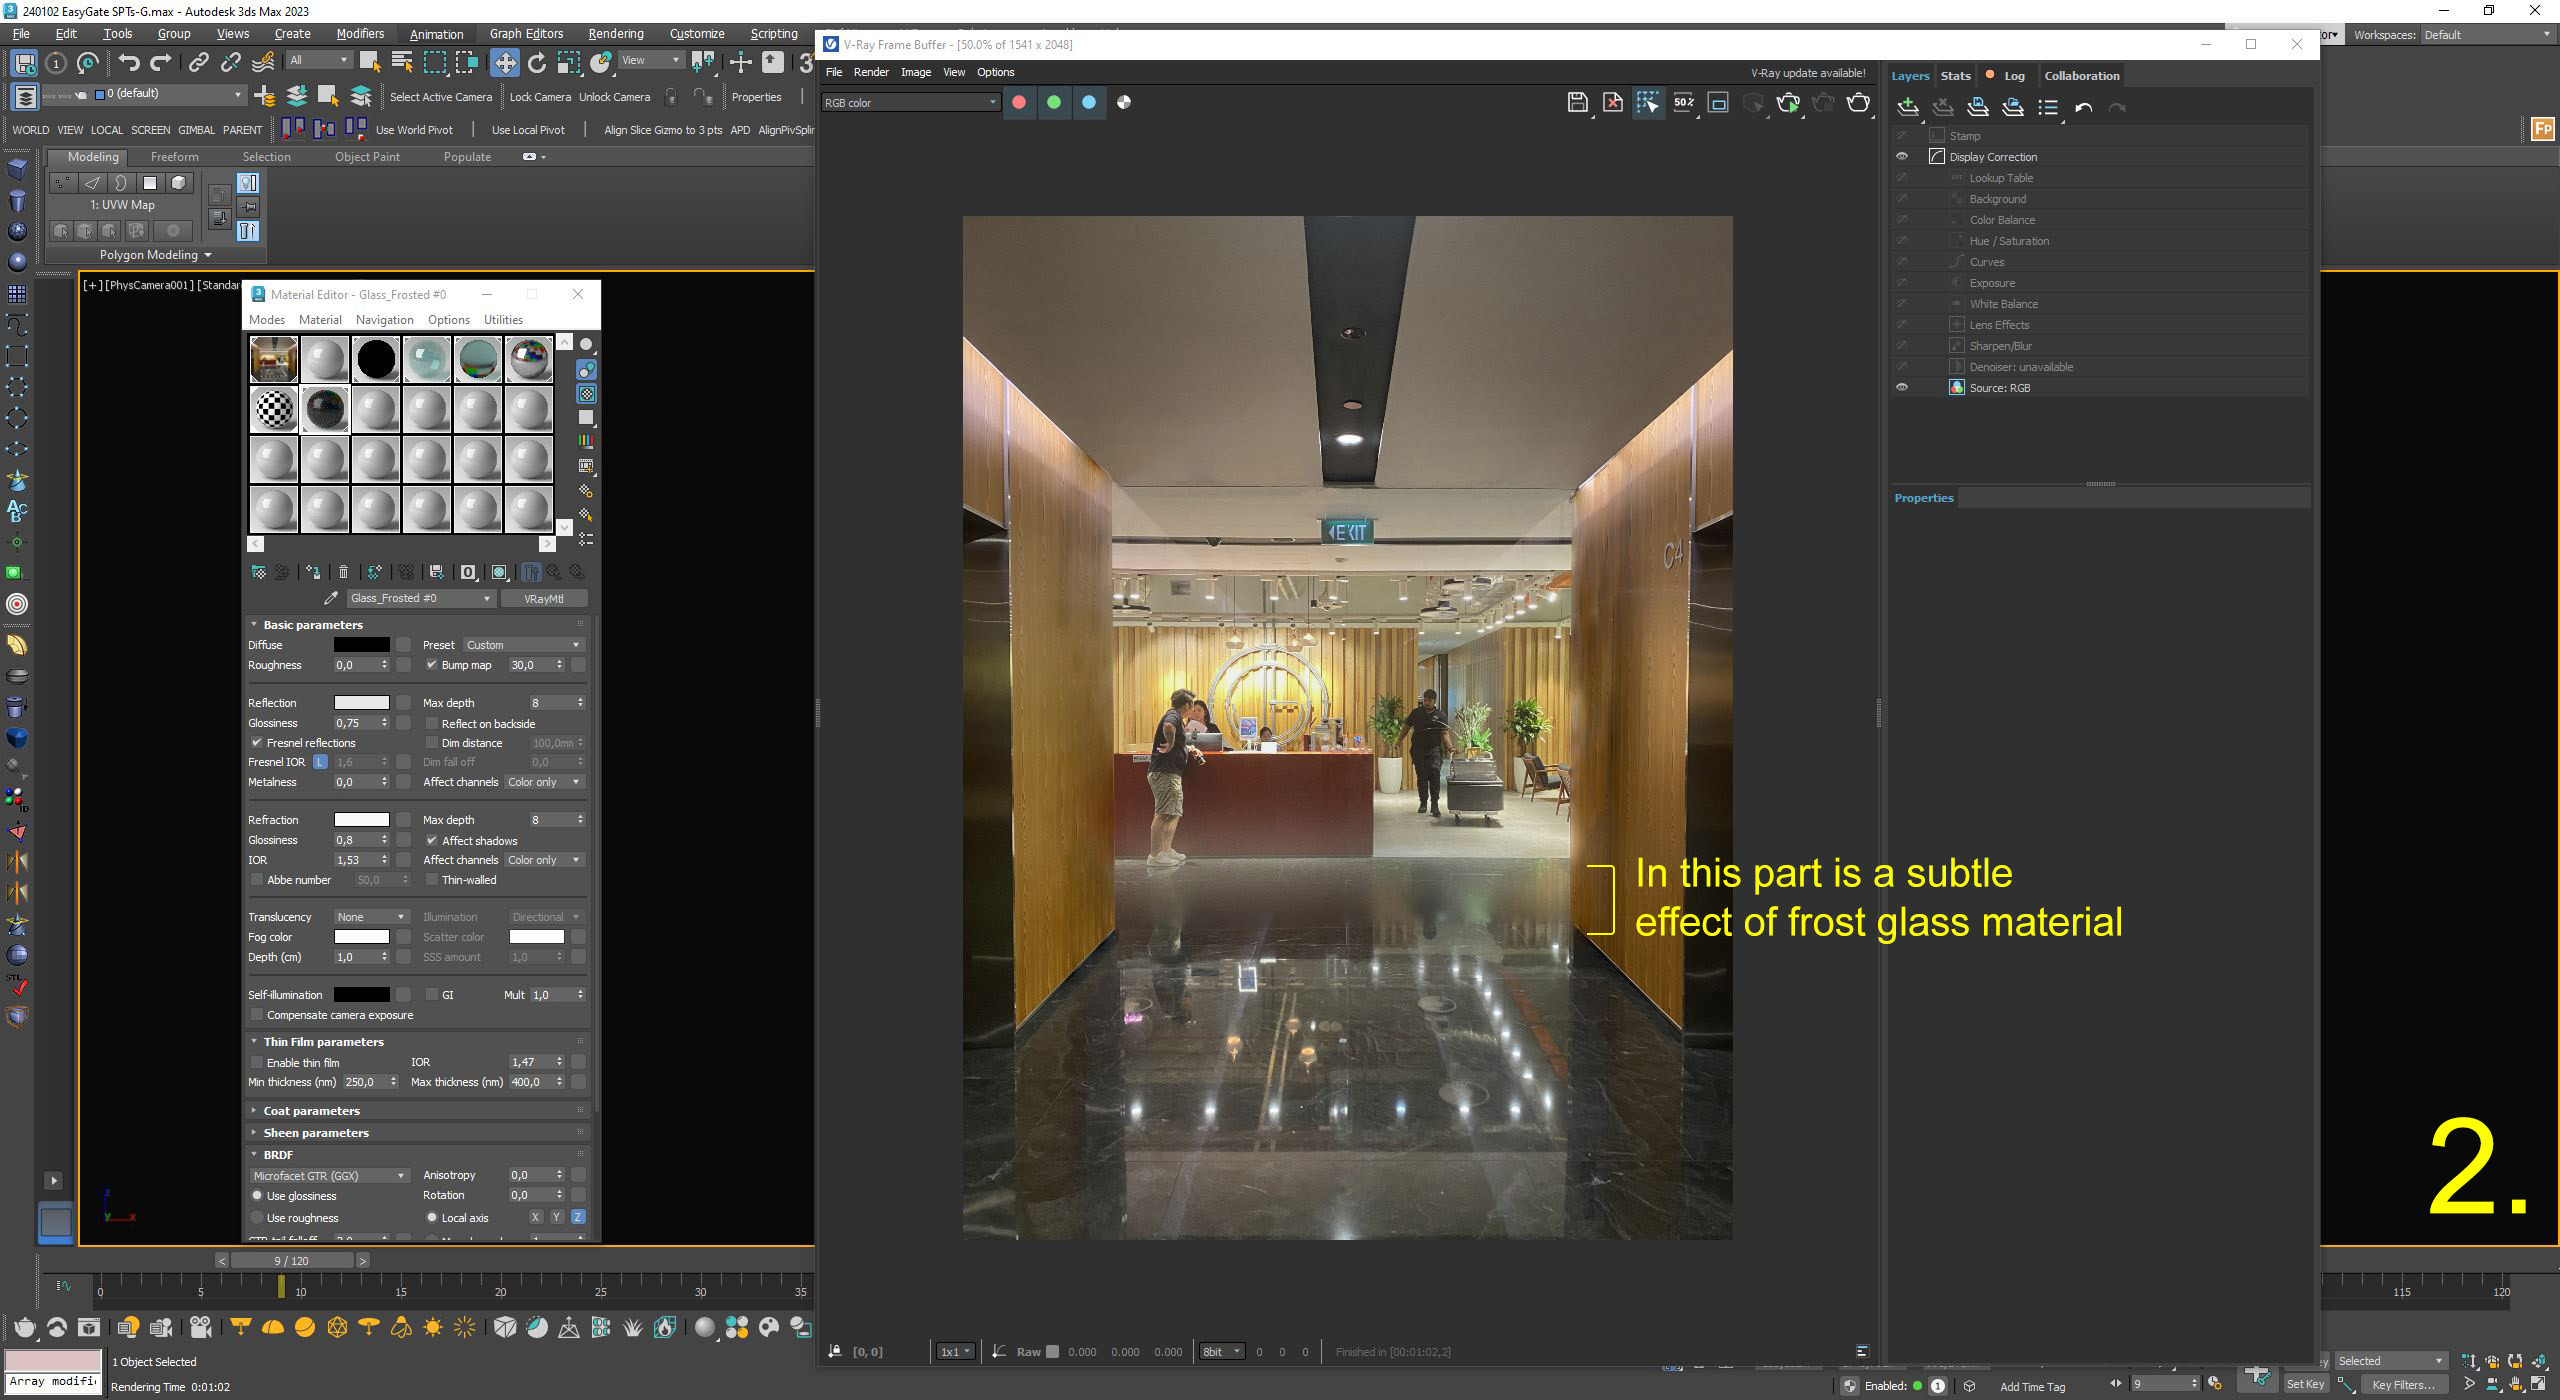The height and width of the screenshot is (1400, 2560).
Task: Expand Sheen parameters rollout
Action: click(x=418, y=1133)
